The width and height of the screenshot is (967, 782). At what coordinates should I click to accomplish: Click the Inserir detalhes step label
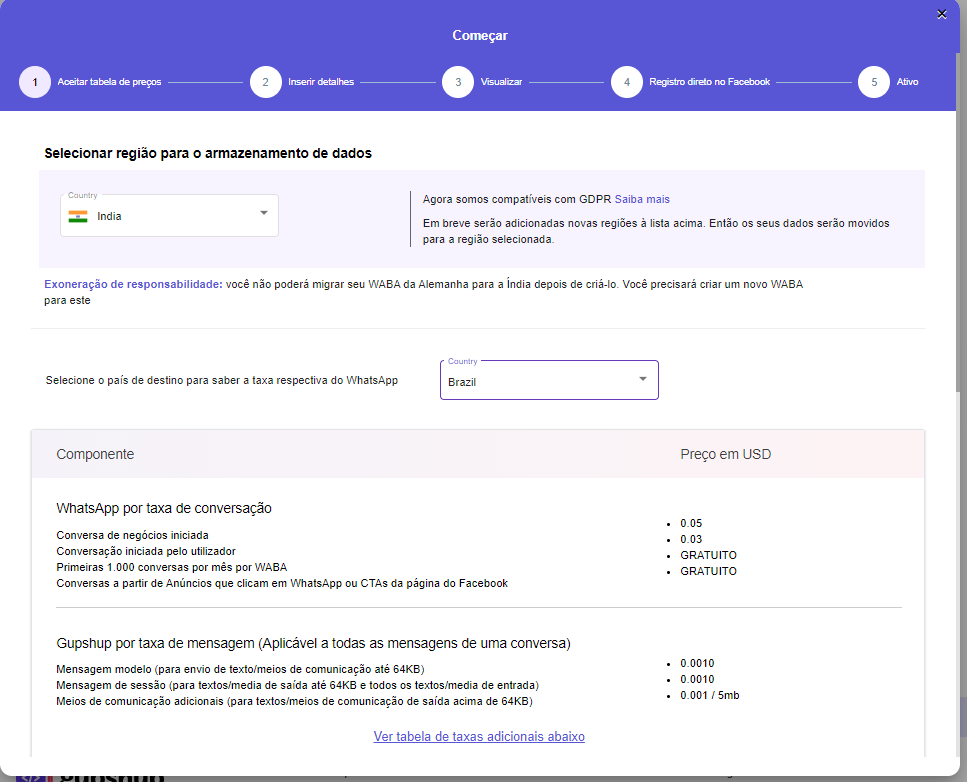pos(321,82)
